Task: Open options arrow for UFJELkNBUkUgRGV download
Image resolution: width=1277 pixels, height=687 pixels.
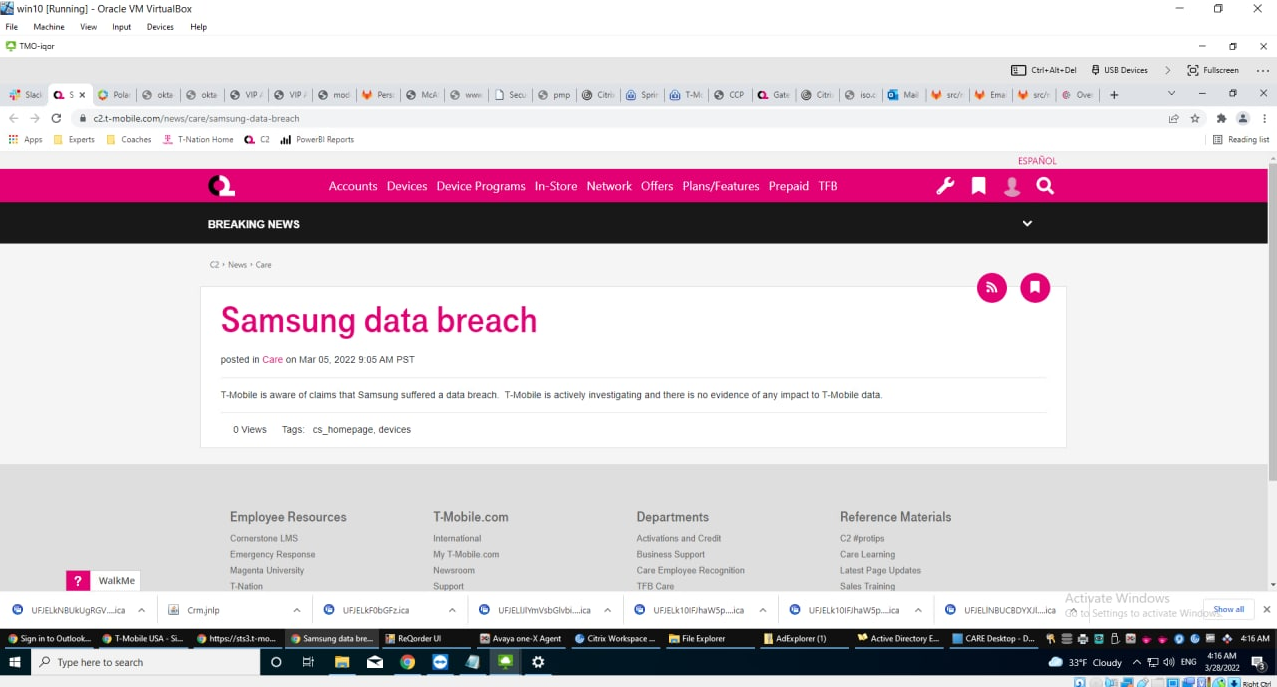Action: click(141, 610)
